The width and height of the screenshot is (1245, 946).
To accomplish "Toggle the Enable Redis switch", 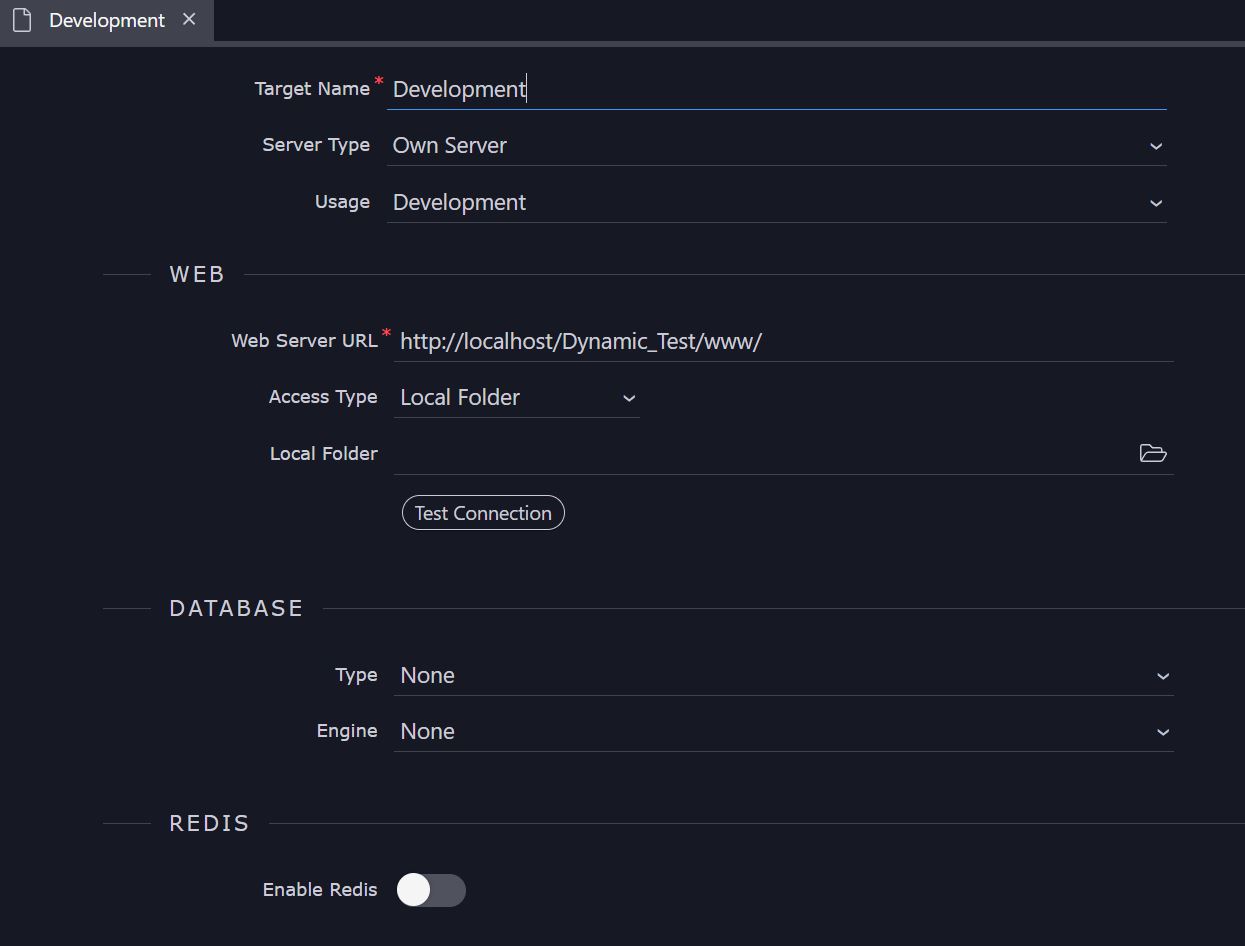I will tap(431, 890).
